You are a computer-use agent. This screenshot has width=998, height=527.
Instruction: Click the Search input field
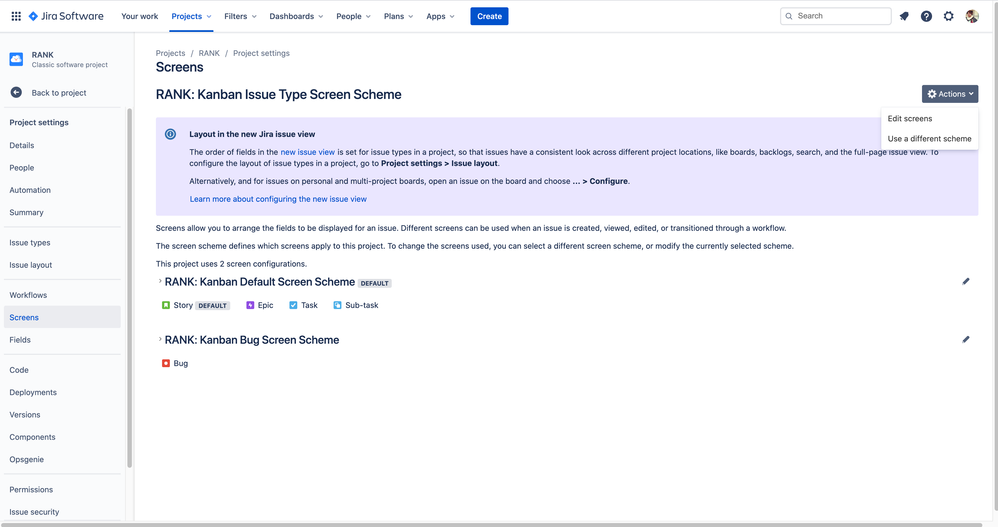coord(835,17)
